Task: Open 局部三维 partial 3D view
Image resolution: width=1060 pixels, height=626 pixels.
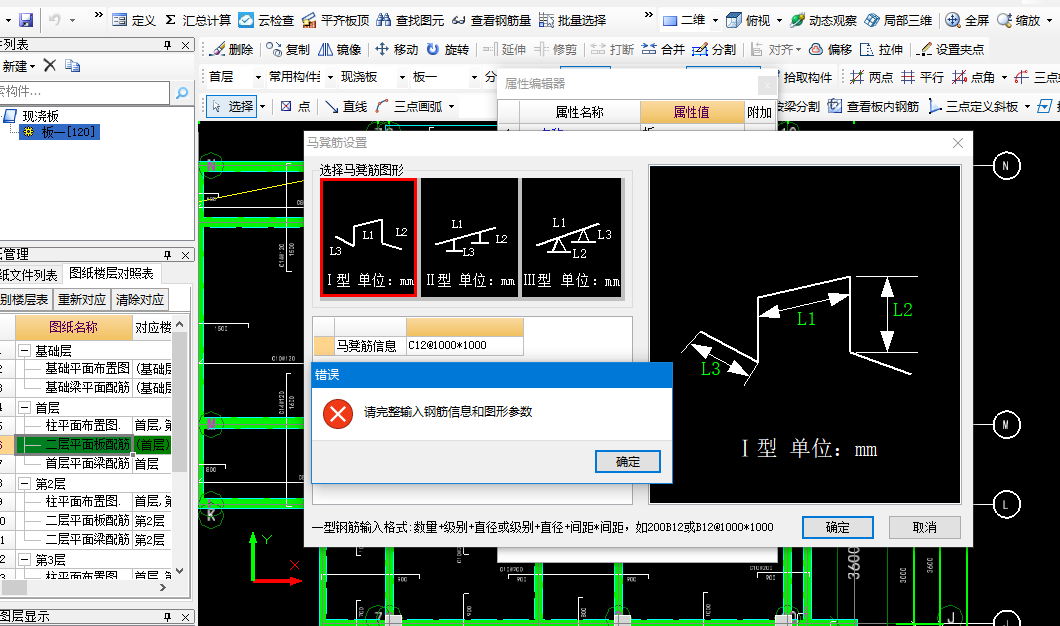Action: tap(898, 20)
